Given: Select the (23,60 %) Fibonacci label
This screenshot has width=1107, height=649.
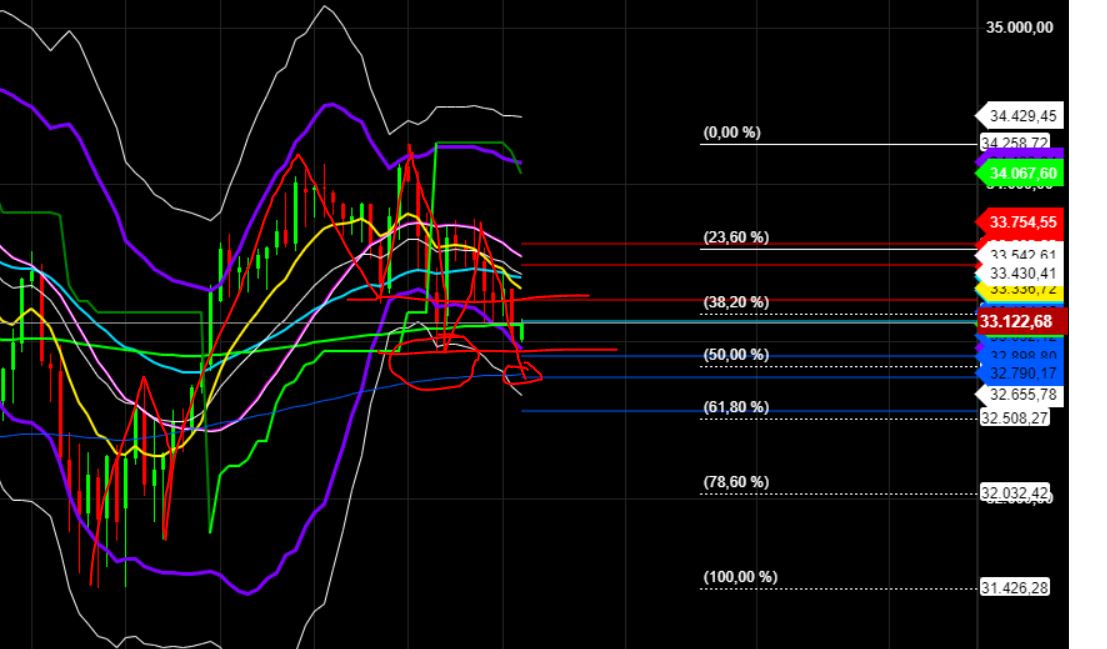Looking at the screenshot, I should pyautogui.click(x=735, y=237).
